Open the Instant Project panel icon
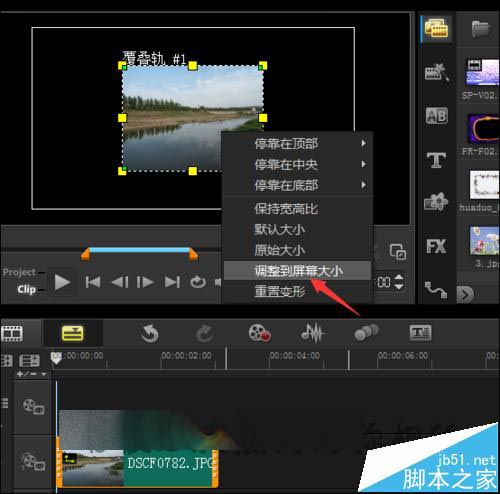This screenshot has width=500, height=494. [437, 72]
